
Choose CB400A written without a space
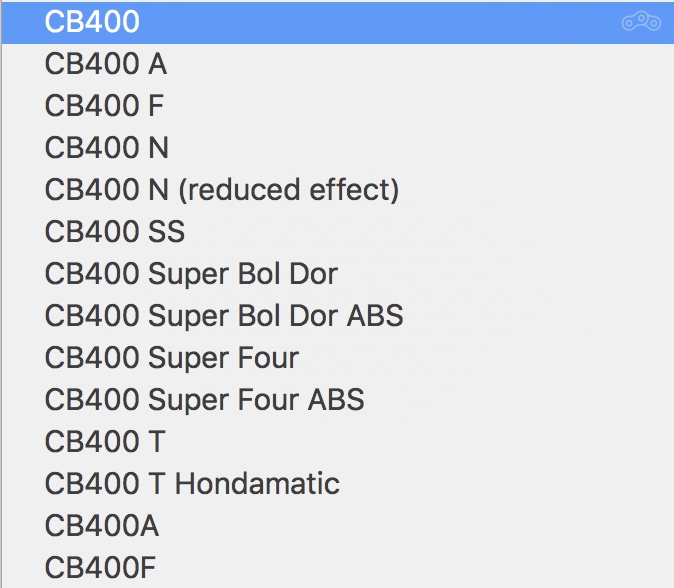(x=101, y=526)
